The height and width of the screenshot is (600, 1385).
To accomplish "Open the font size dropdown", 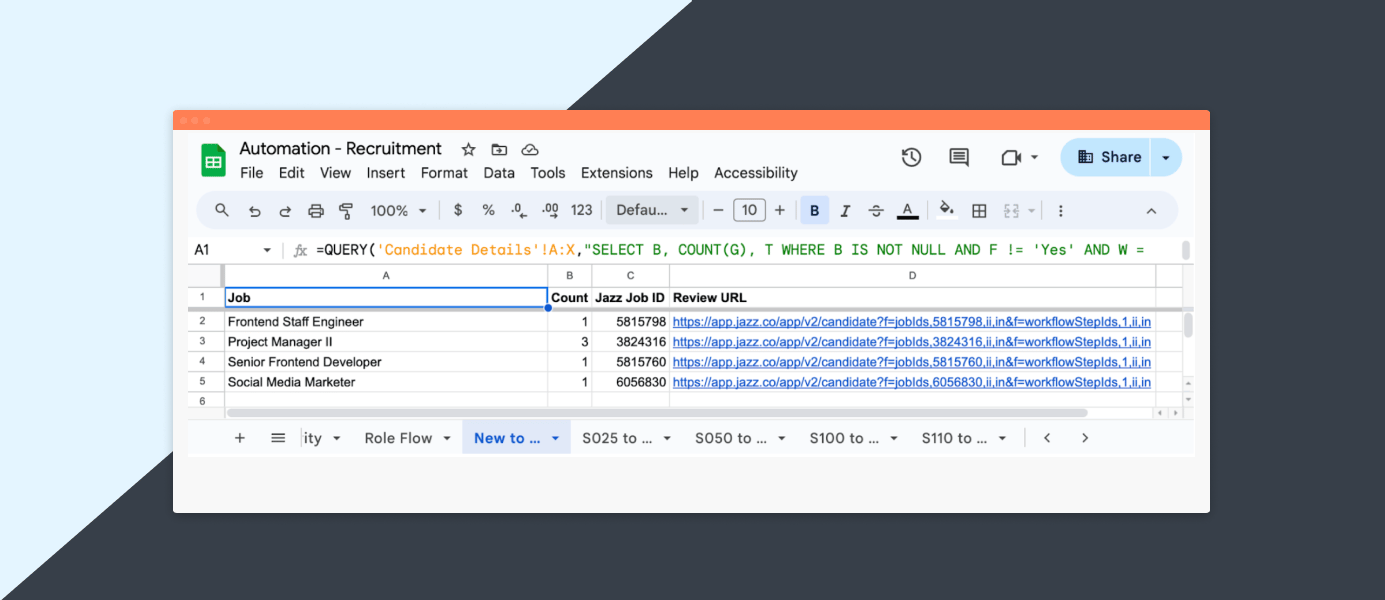I will coord(749,210).
